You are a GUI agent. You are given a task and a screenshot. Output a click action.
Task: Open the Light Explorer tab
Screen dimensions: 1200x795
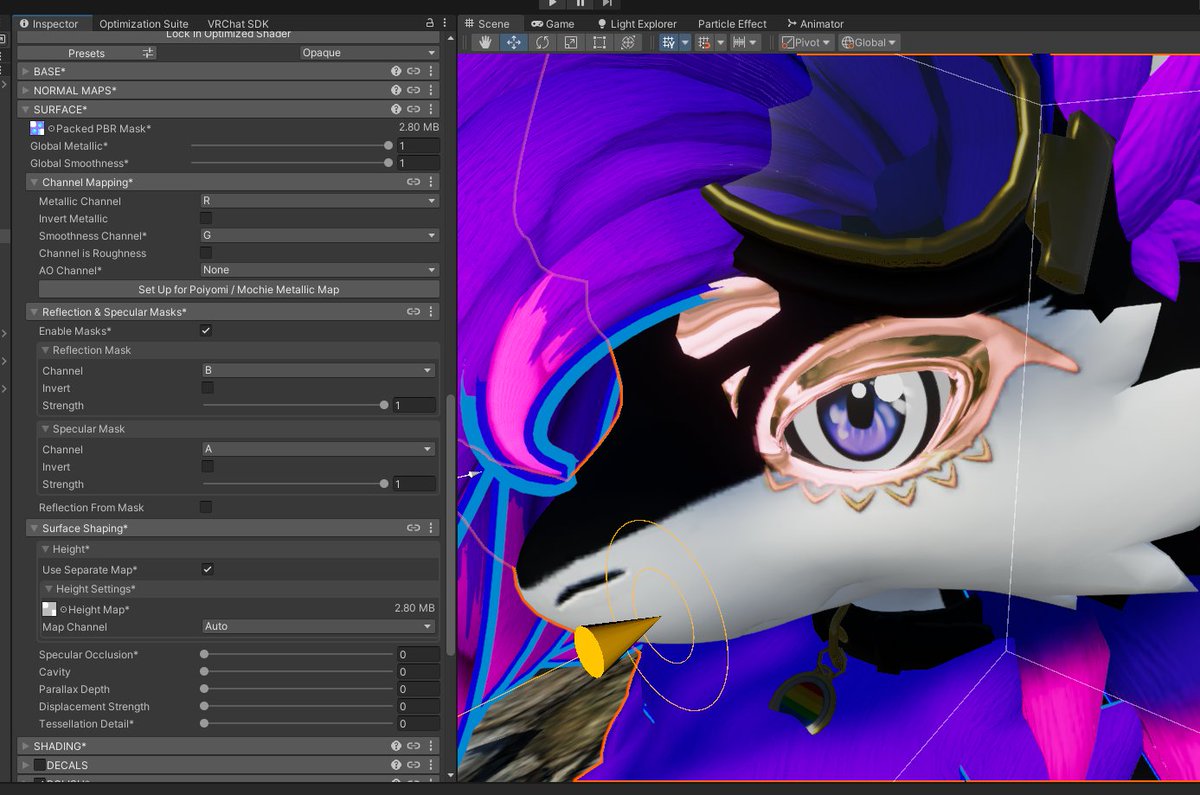tap(637, 24)
